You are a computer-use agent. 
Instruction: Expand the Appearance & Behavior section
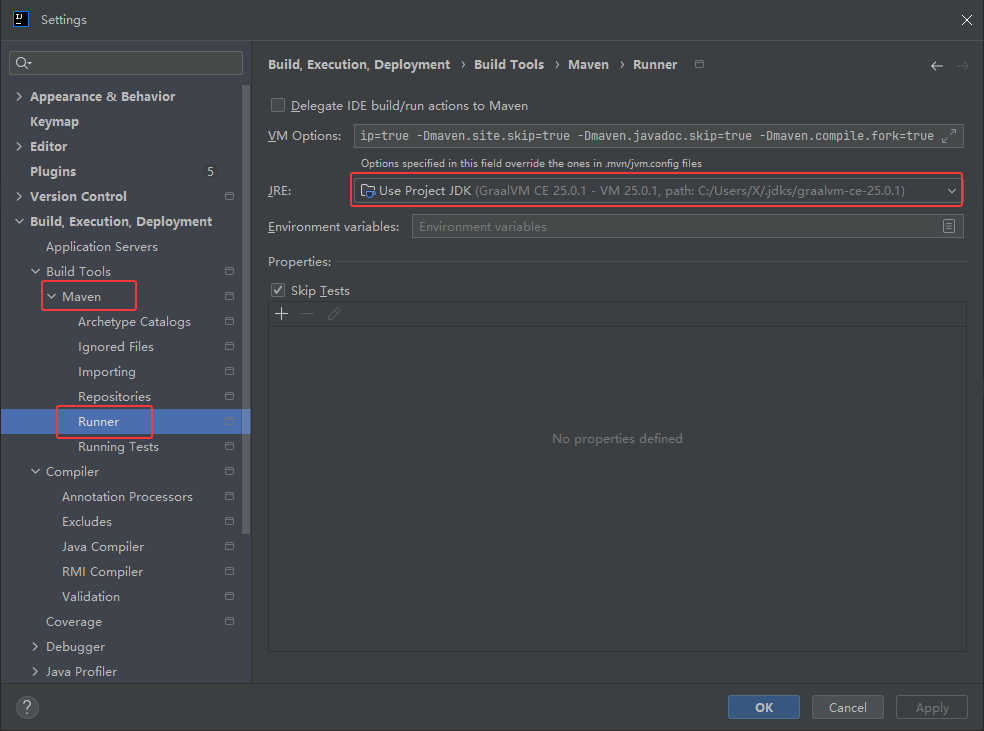17,96
